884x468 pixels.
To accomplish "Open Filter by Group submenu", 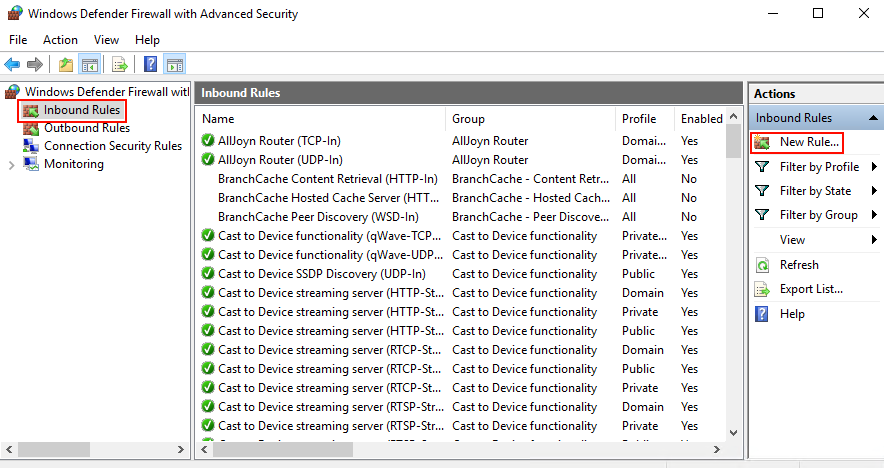I will [818, 215].
